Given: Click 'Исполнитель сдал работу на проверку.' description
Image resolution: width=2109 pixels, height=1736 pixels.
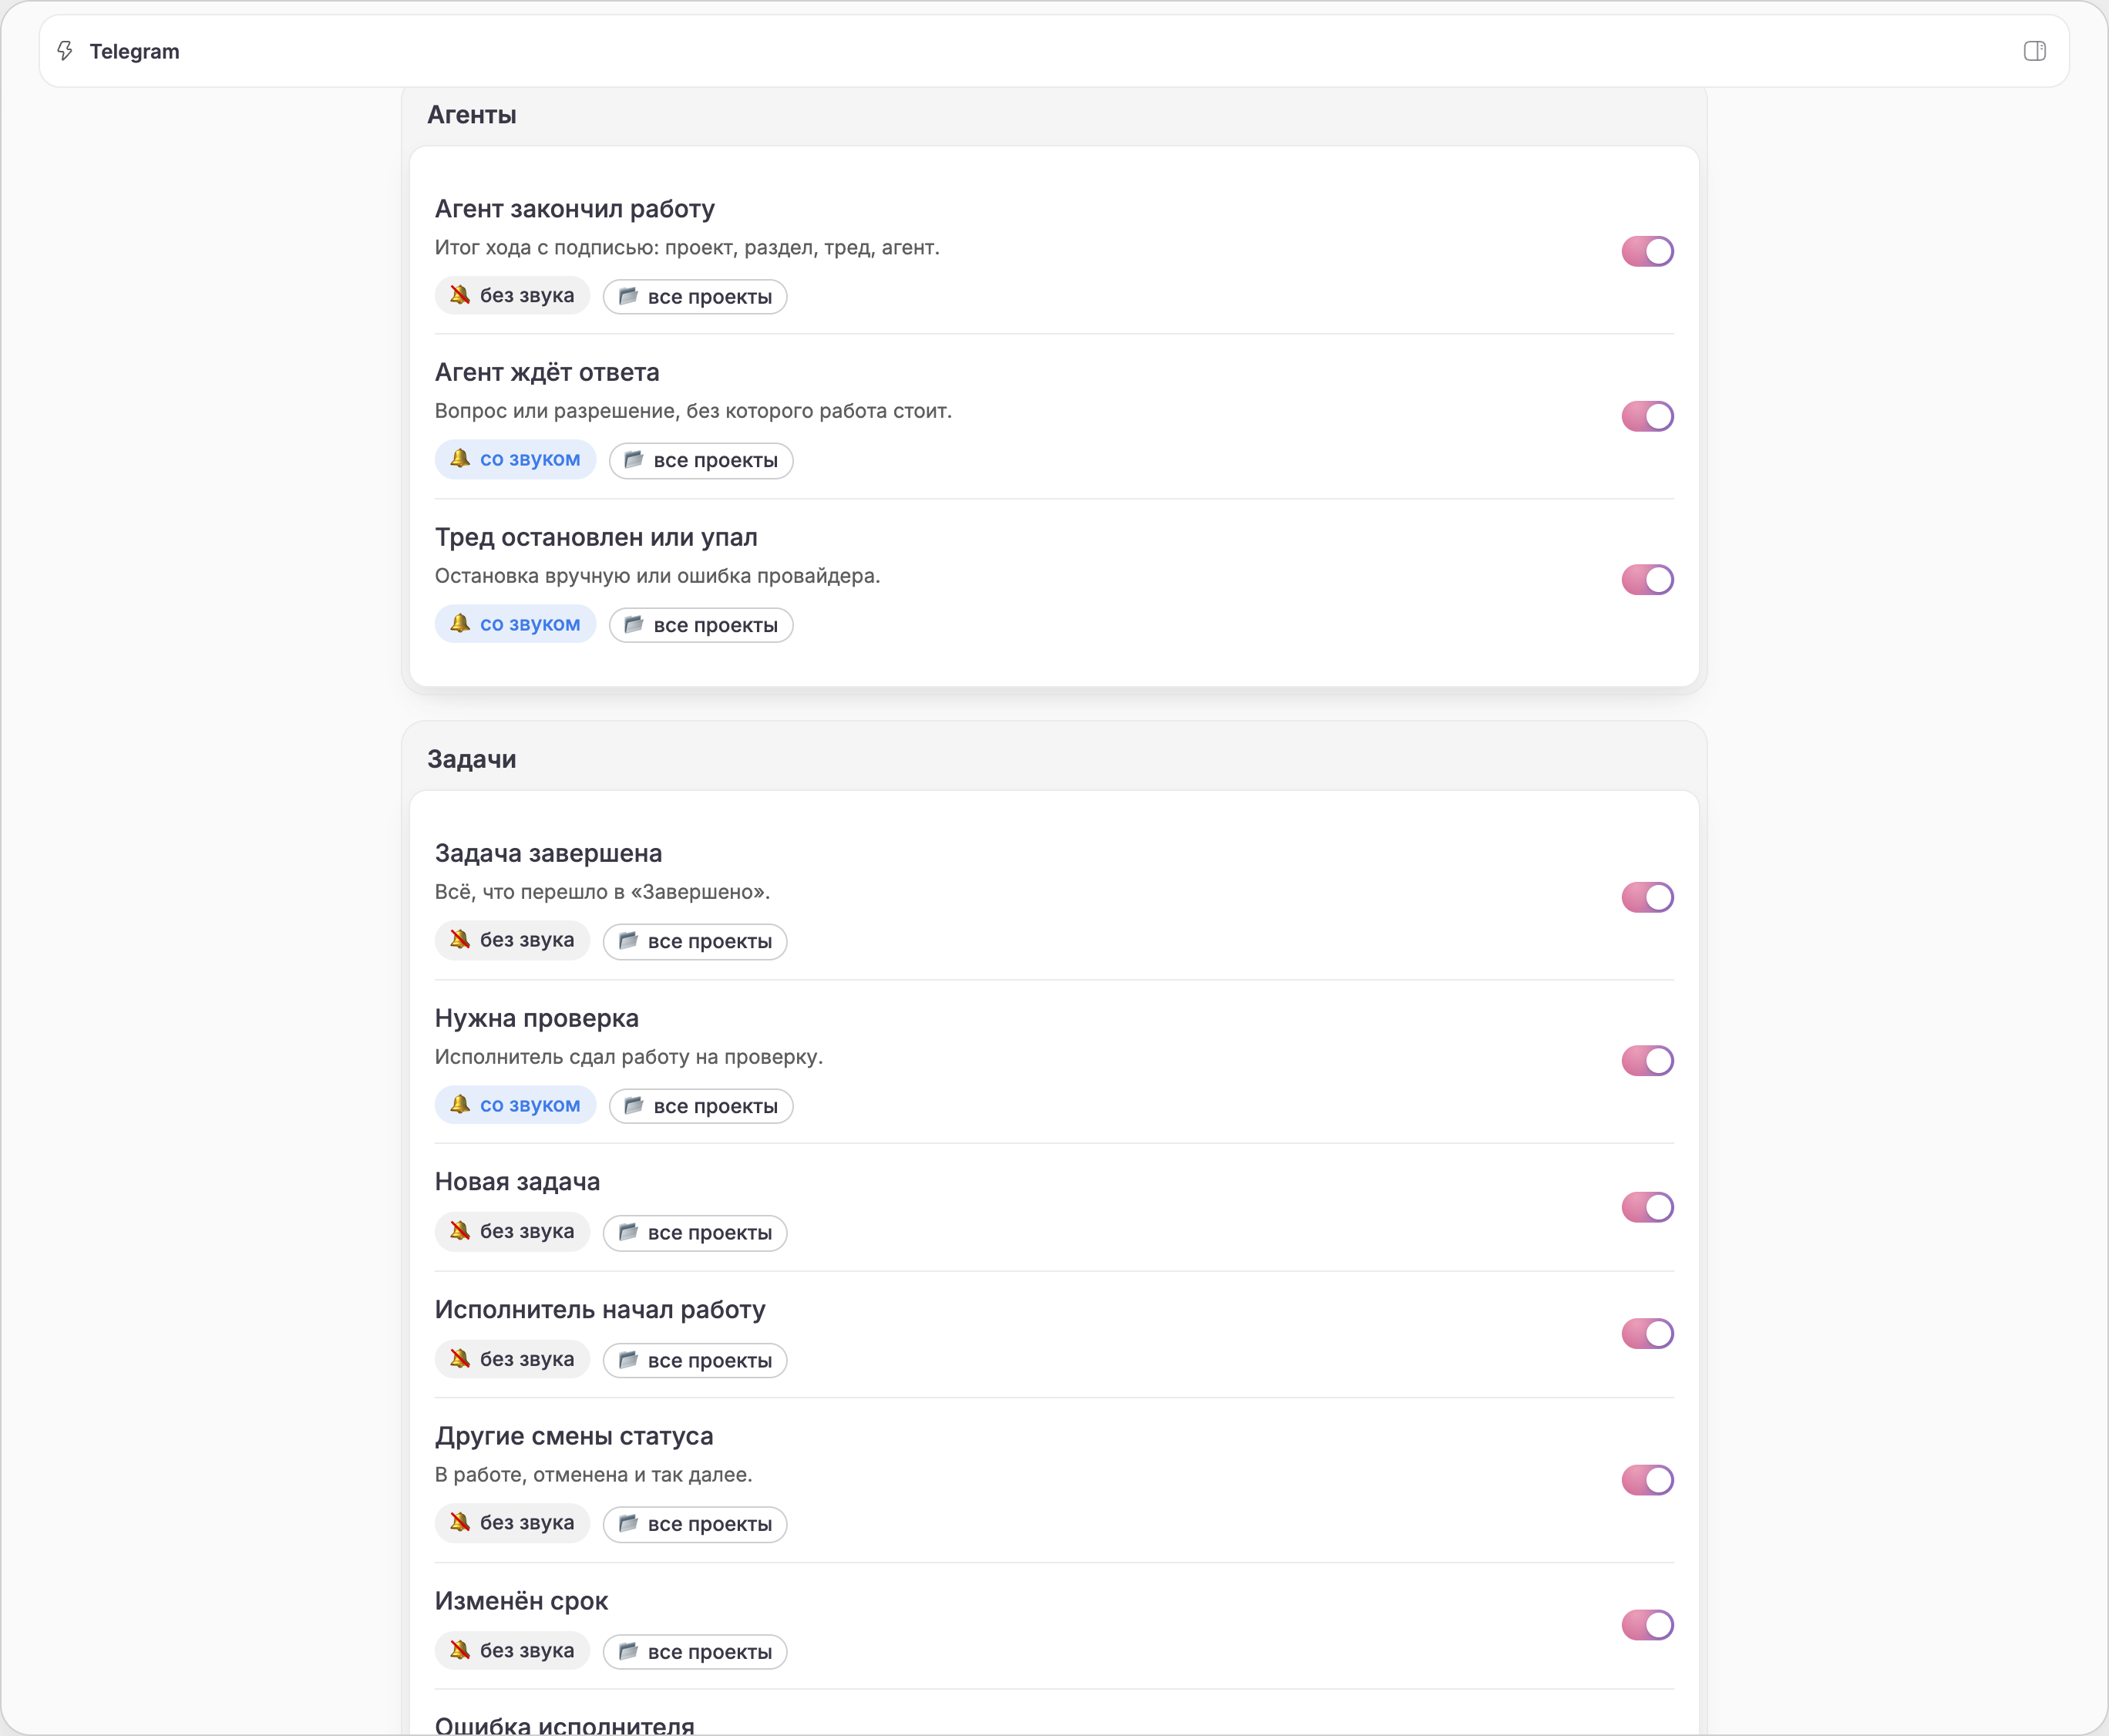Looking at the screenshot, I should [629, 1057].
